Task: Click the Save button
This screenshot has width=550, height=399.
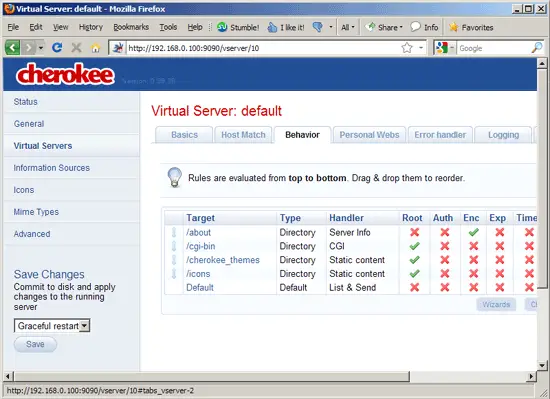Action: coord(35,344)
